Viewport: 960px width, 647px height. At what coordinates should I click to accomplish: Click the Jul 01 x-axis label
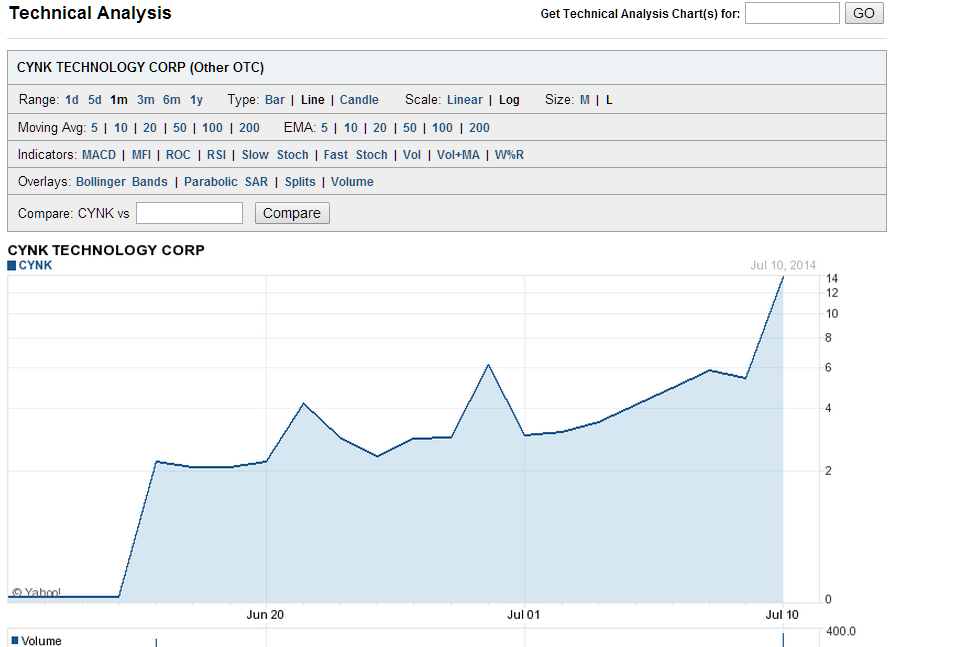point(523,615)
